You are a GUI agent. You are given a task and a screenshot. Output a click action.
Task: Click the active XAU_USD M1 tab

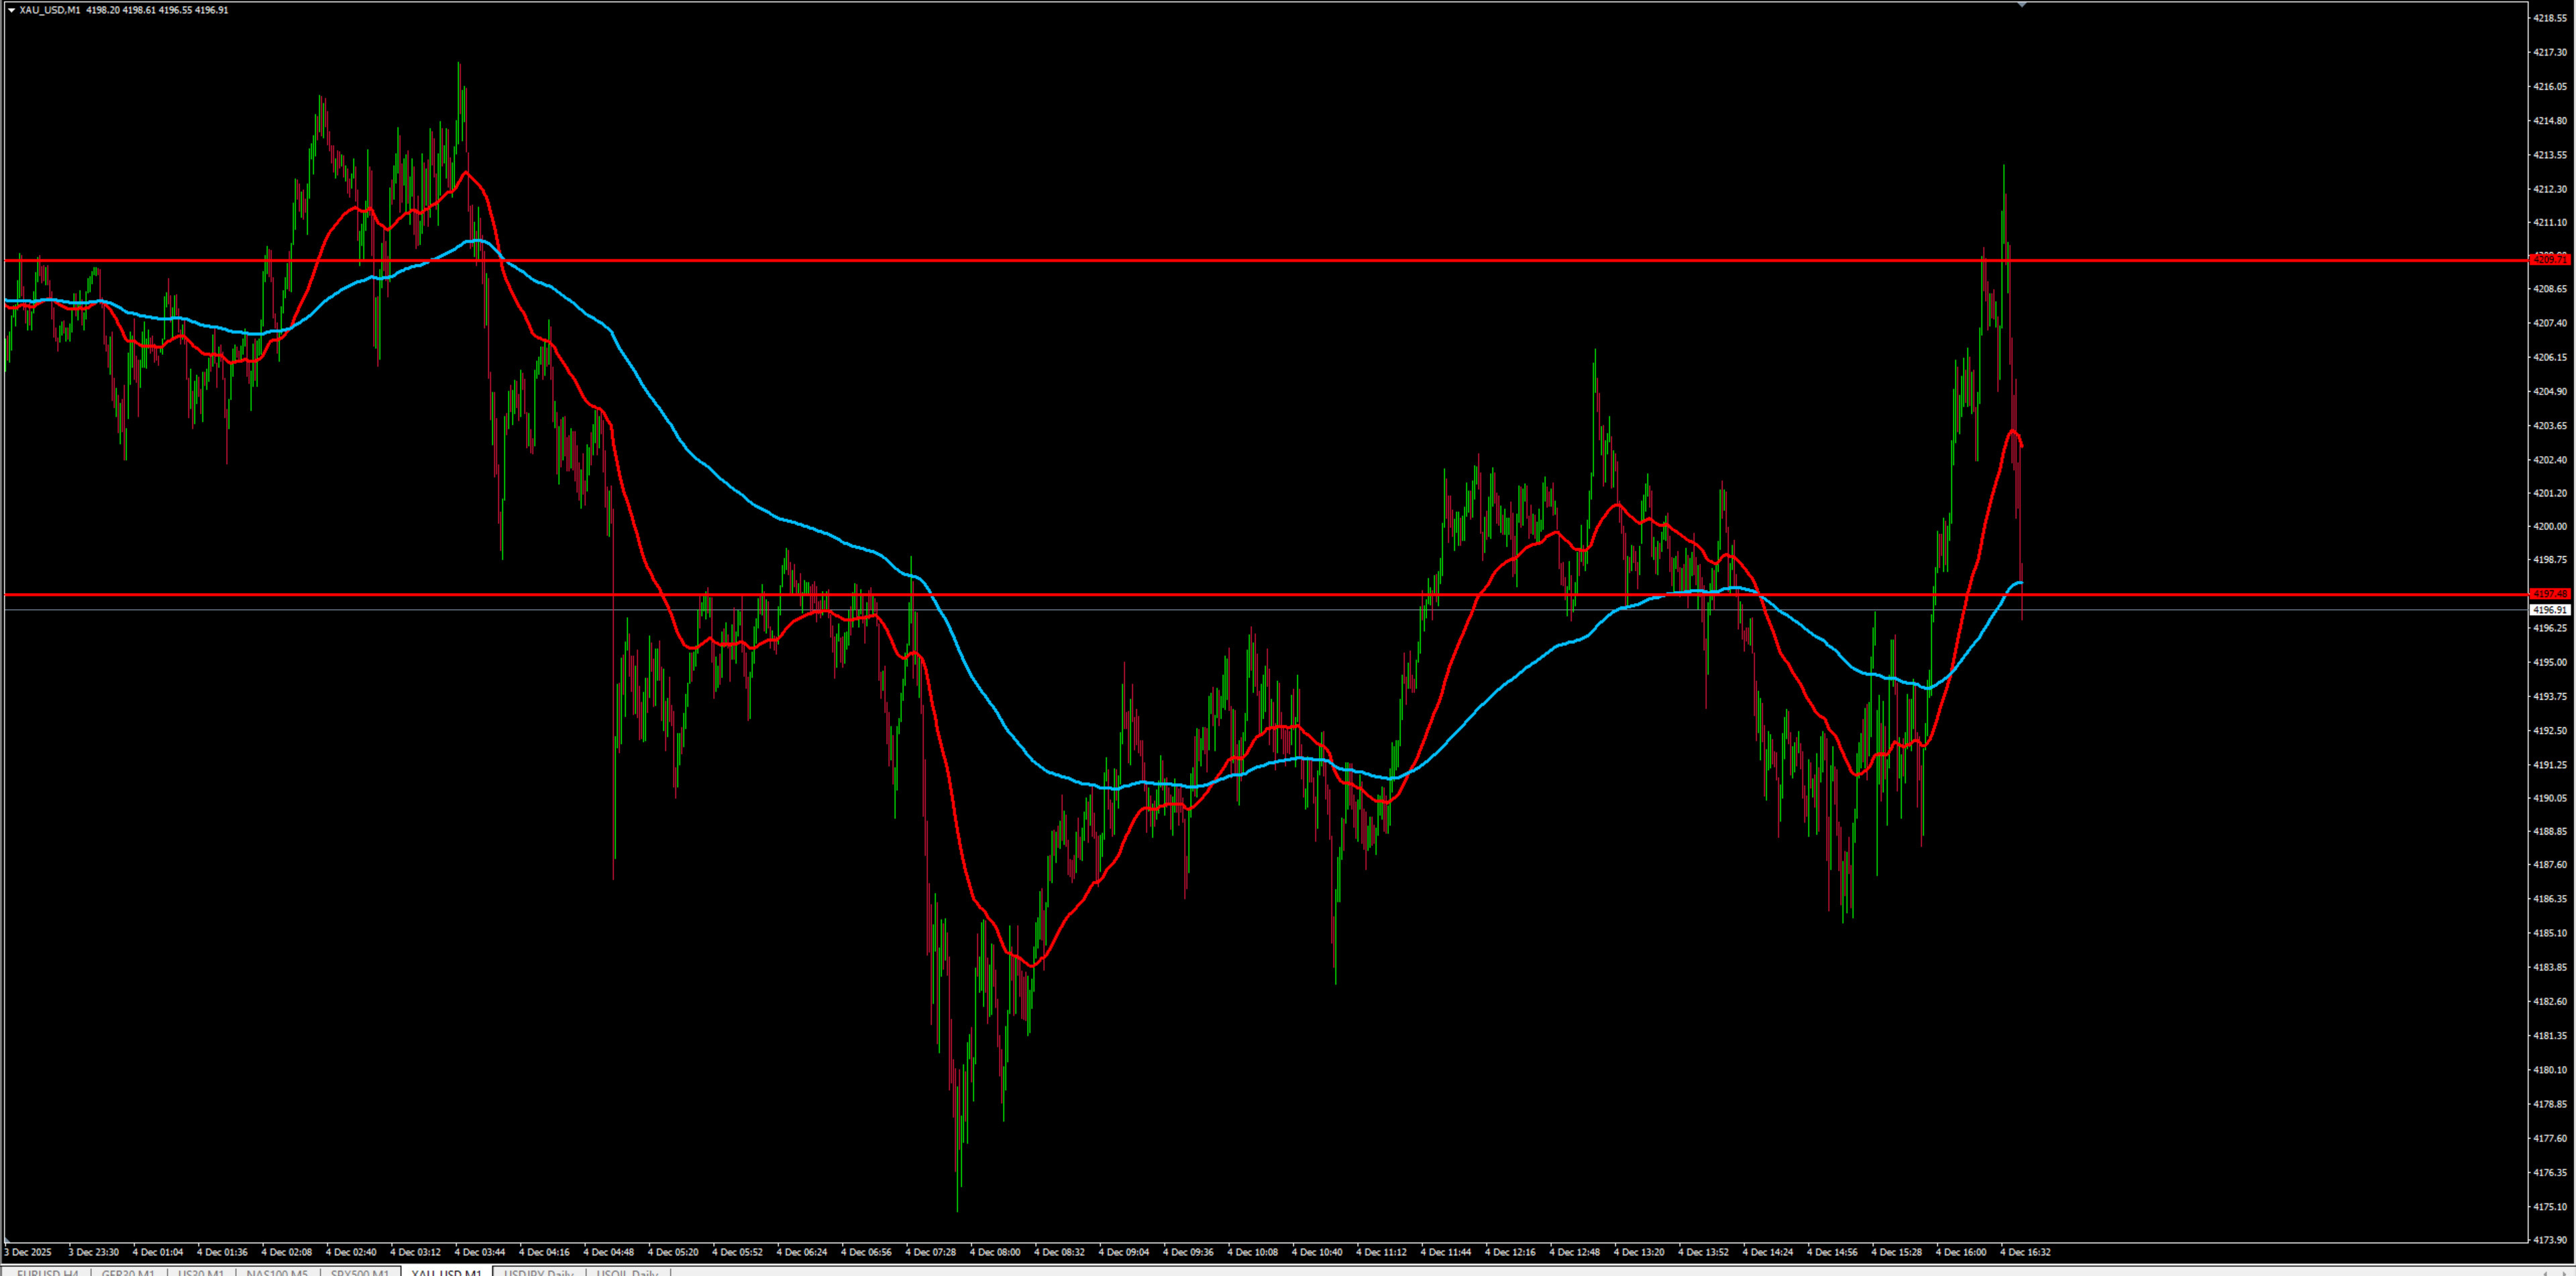(446, 1272)
